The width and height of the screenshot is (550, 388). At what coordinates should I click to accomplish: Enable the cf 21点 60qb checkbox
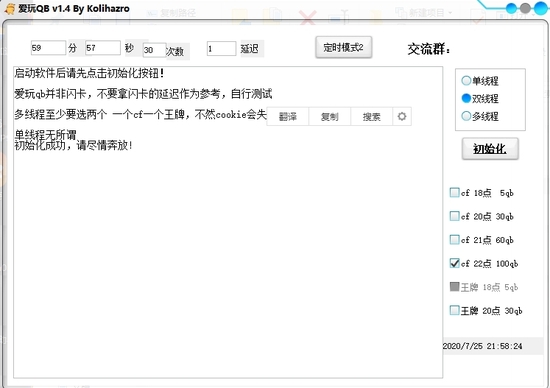[455, 240]
